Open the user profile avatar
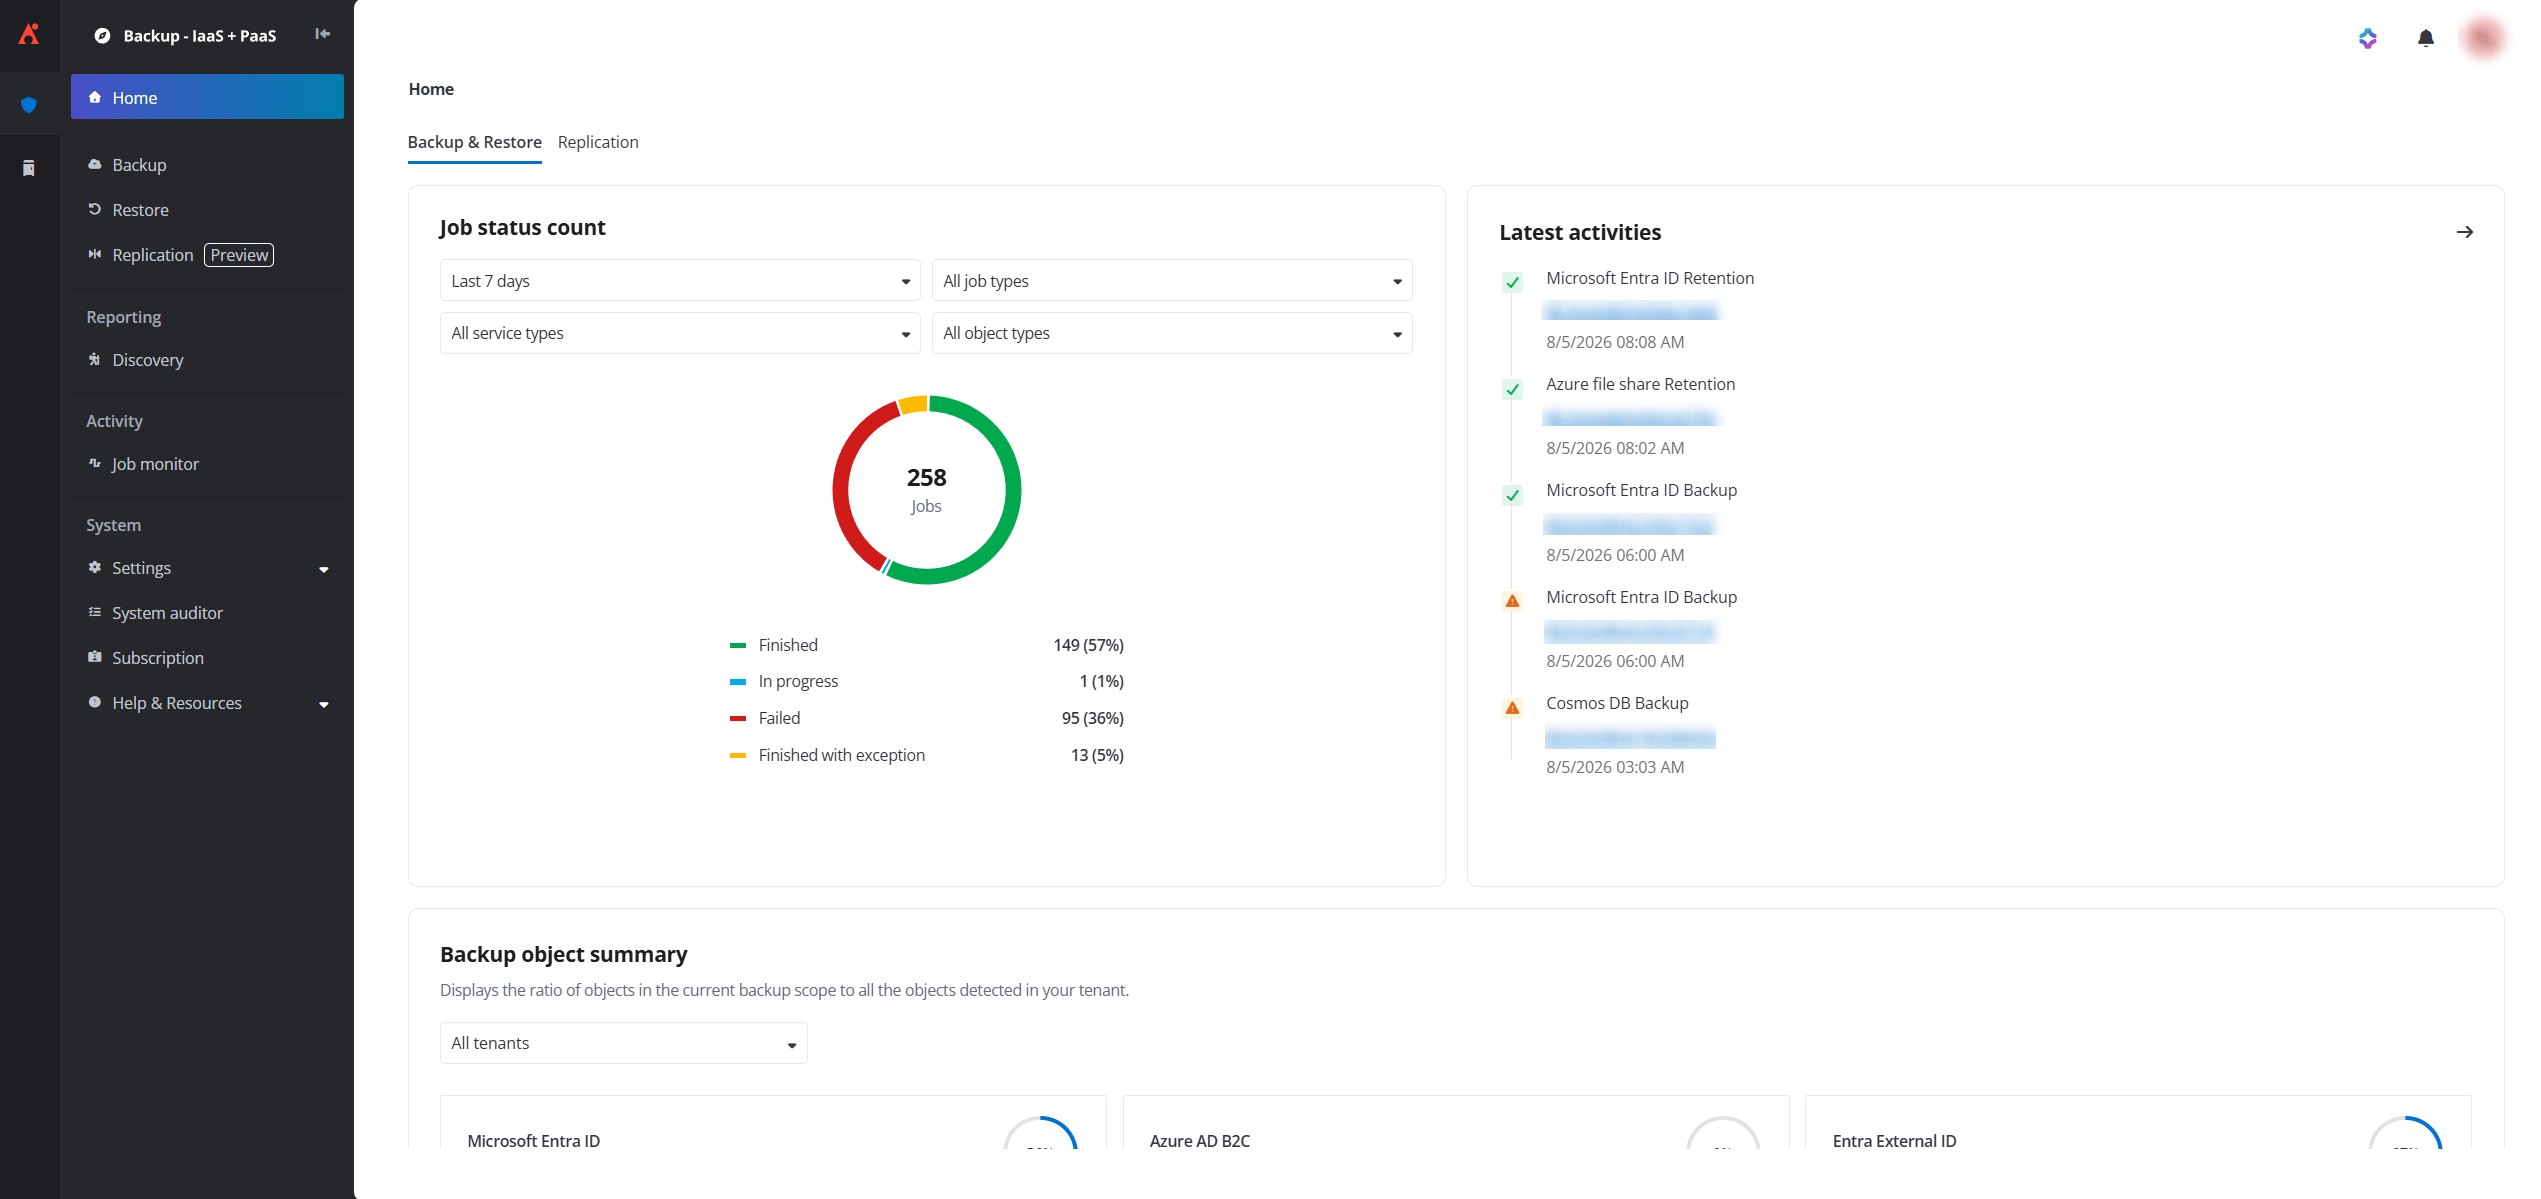Image resolution: width=2541 pixels, height=1199 pixels. [x=2483, y=38]
